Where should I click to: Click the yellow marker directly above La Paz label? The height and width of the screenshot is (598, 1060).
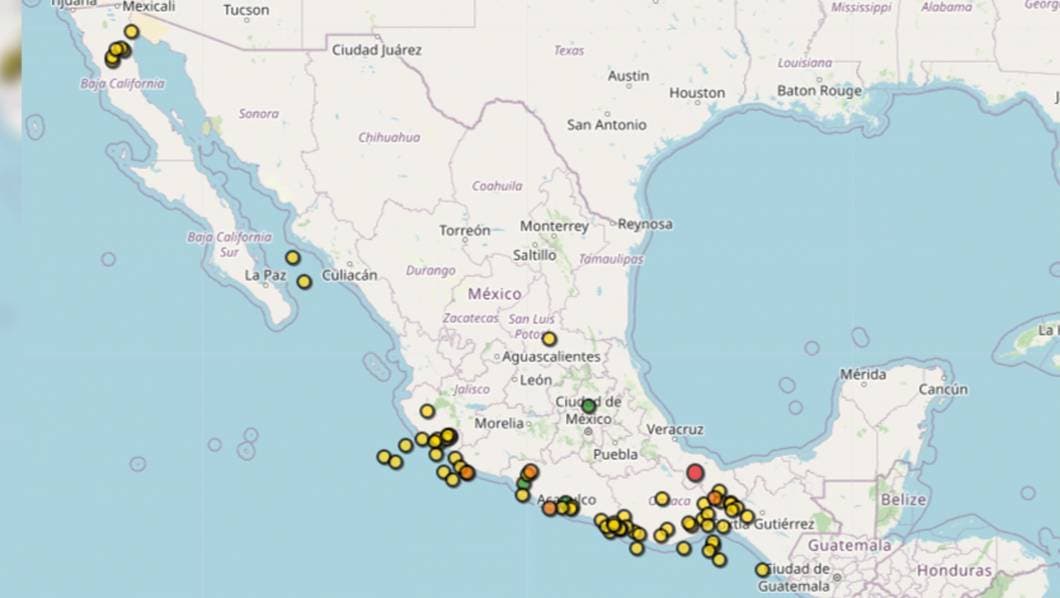click(x=292, y=258)
